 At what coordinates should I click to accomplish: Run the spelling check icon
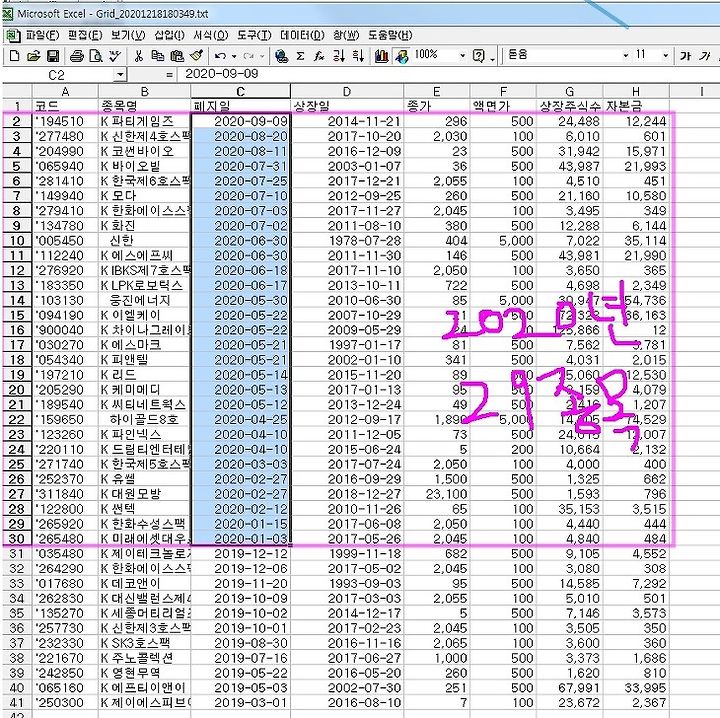coord(115,56)
